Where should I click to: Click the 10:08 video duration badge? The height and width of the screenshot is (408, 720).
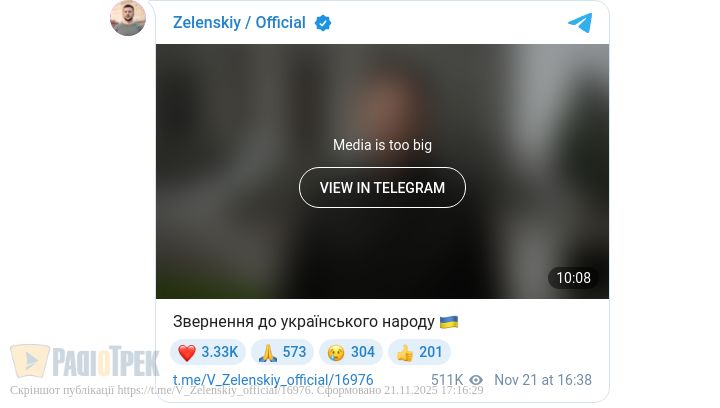574,278
